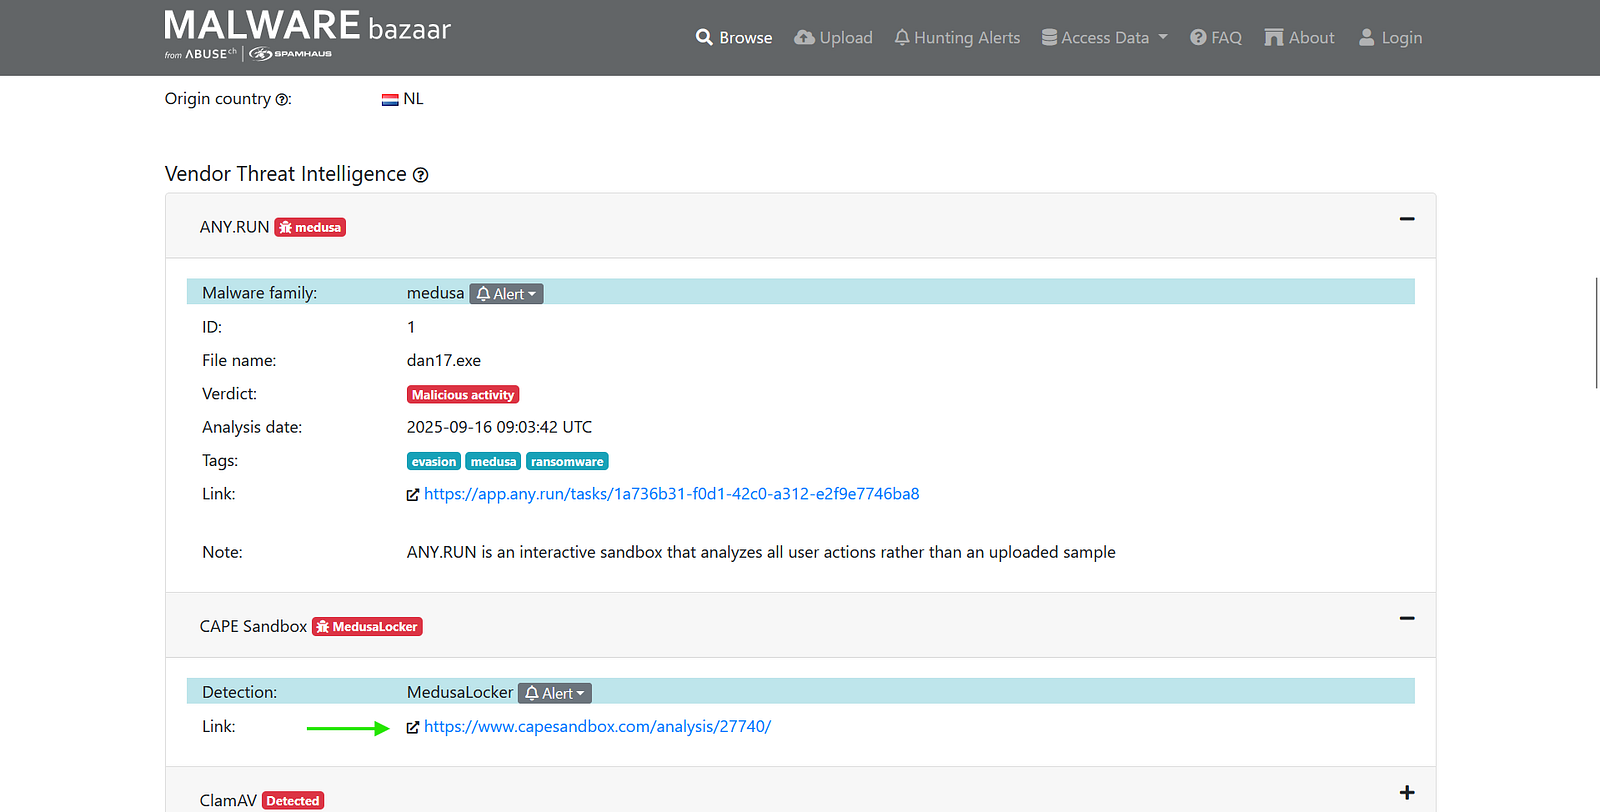Open the Browse menu item

(734, 38)
